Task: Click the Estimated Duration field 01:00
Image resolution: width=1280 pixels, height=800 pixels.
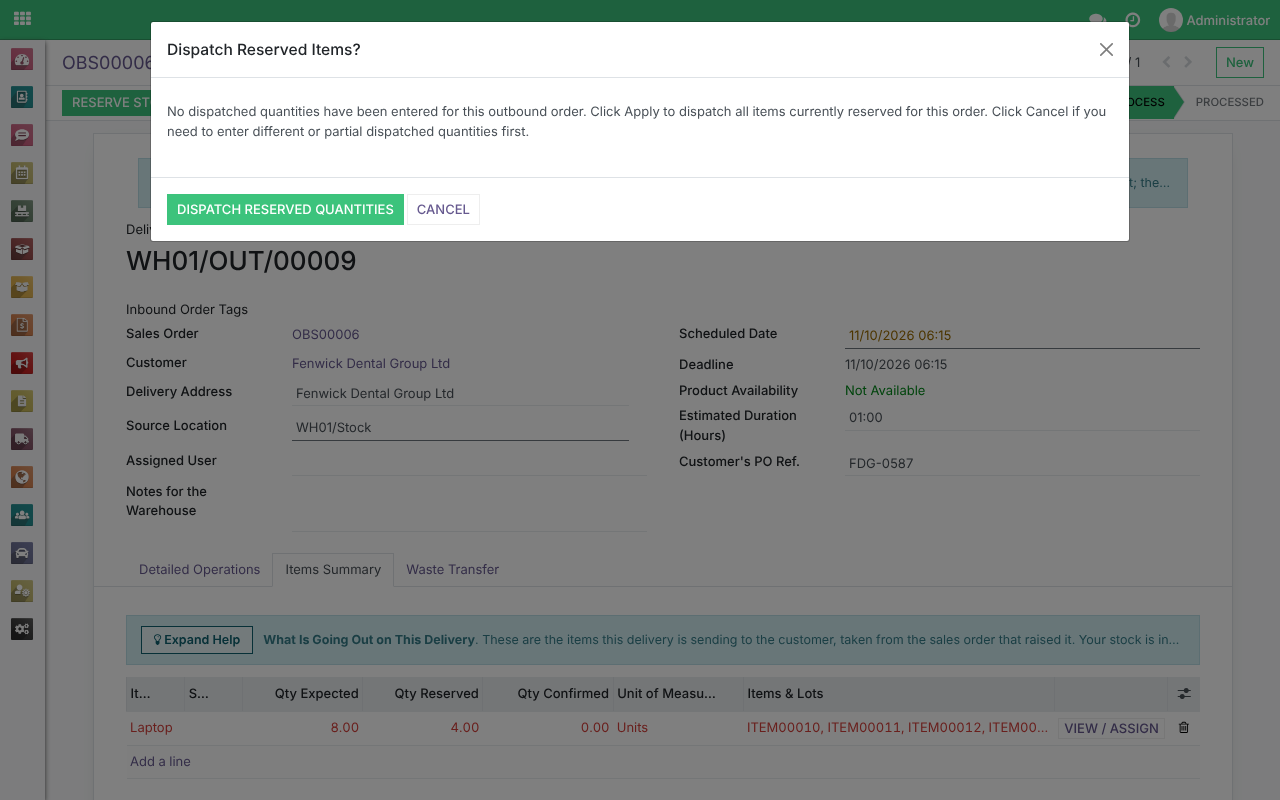Action: pos(1022,417)
